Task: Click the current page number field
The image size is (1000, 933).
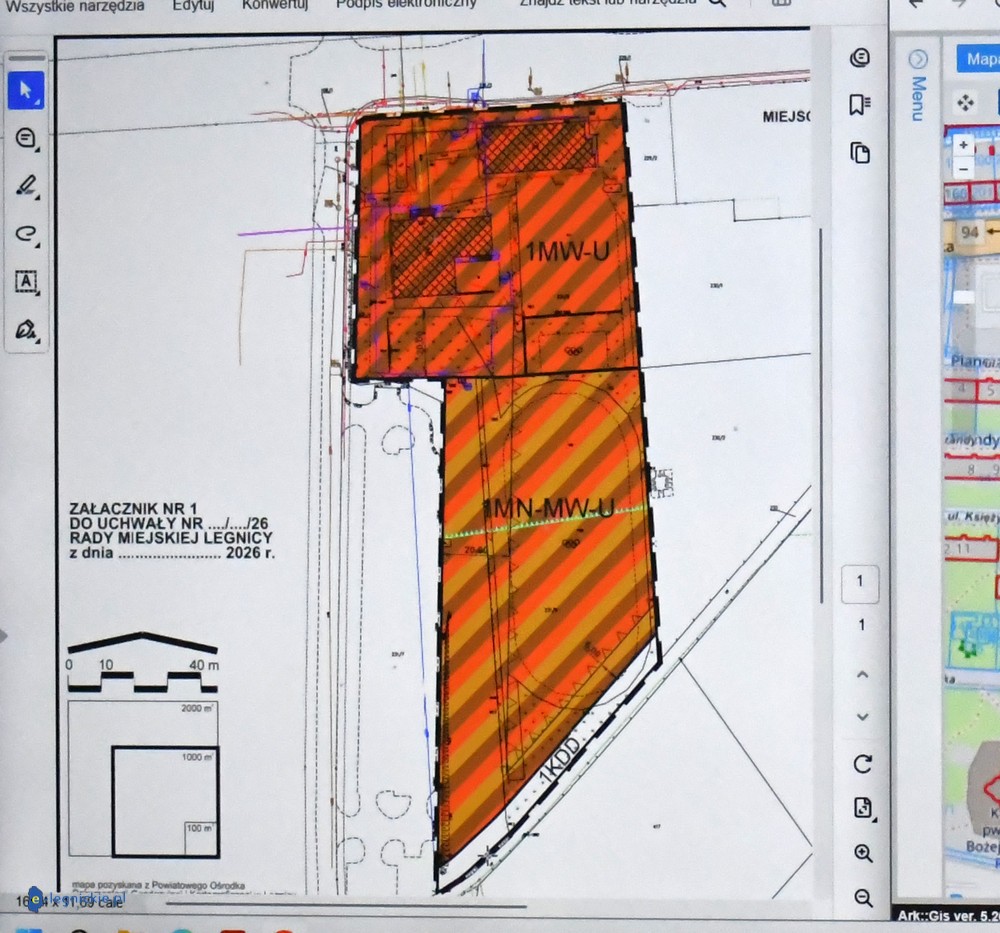Action: click(x=860, y=582)
